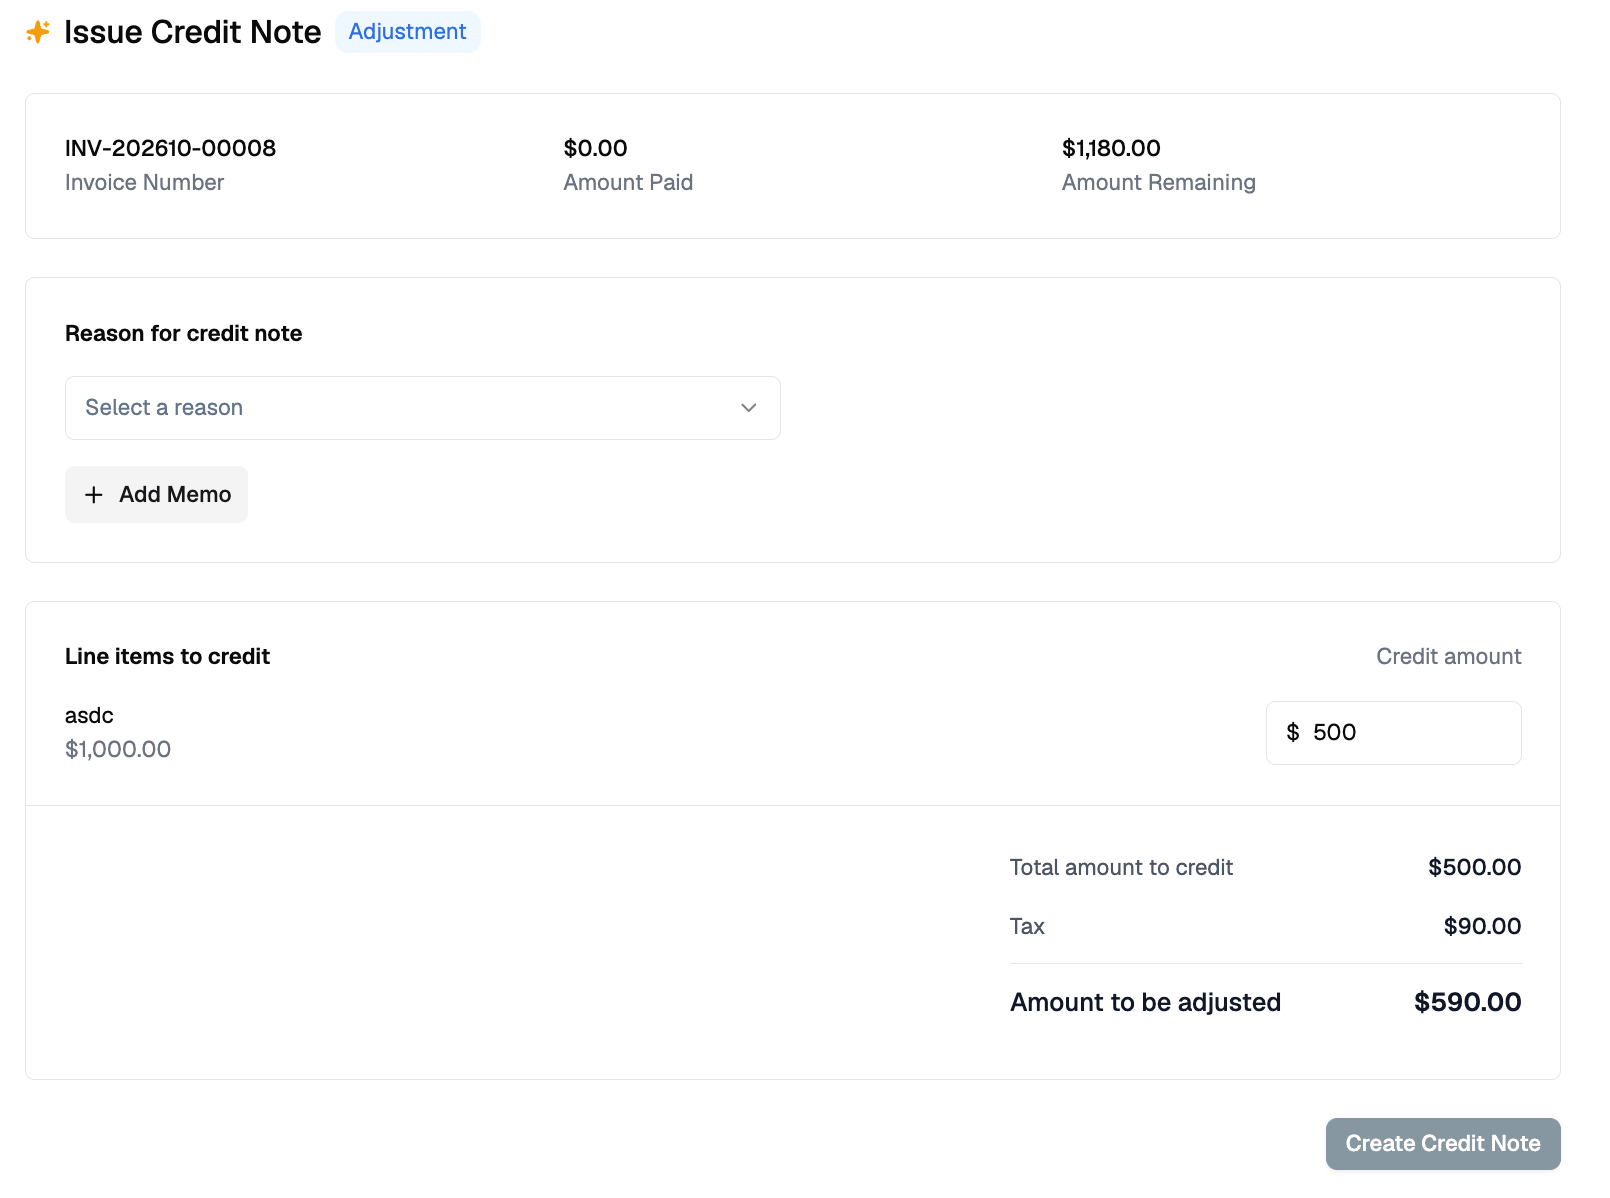
Task: Click the Amount to be adjusted label
Action: [1145, 1002]
